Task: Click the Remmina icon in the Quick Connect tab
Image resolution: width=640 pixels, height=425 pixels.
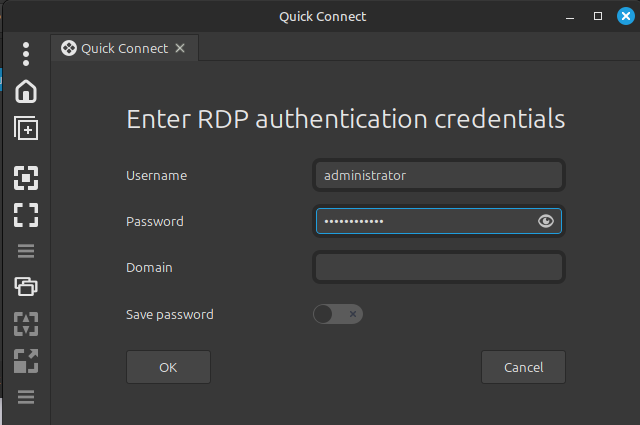Action: tap(69, 48)
